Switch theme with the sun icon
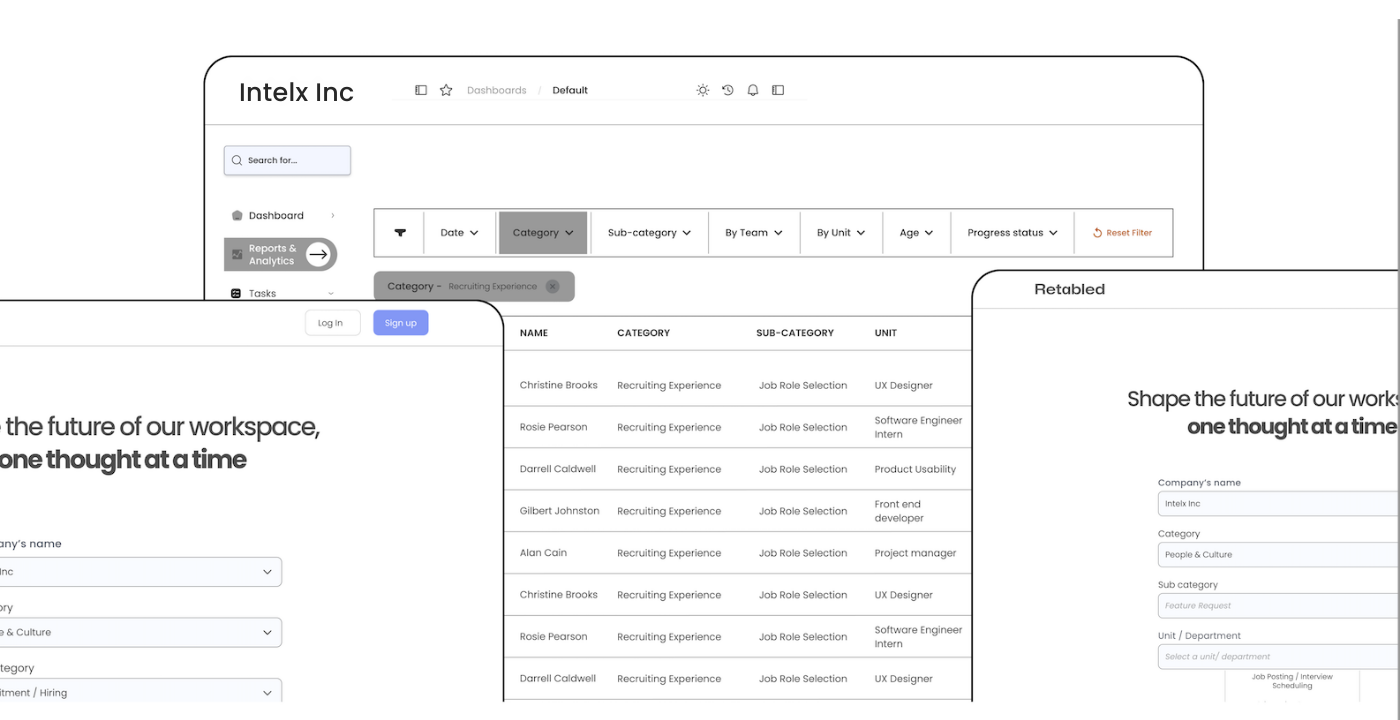The height and width of the screenshot is (720, 1400). click(703, 90)
